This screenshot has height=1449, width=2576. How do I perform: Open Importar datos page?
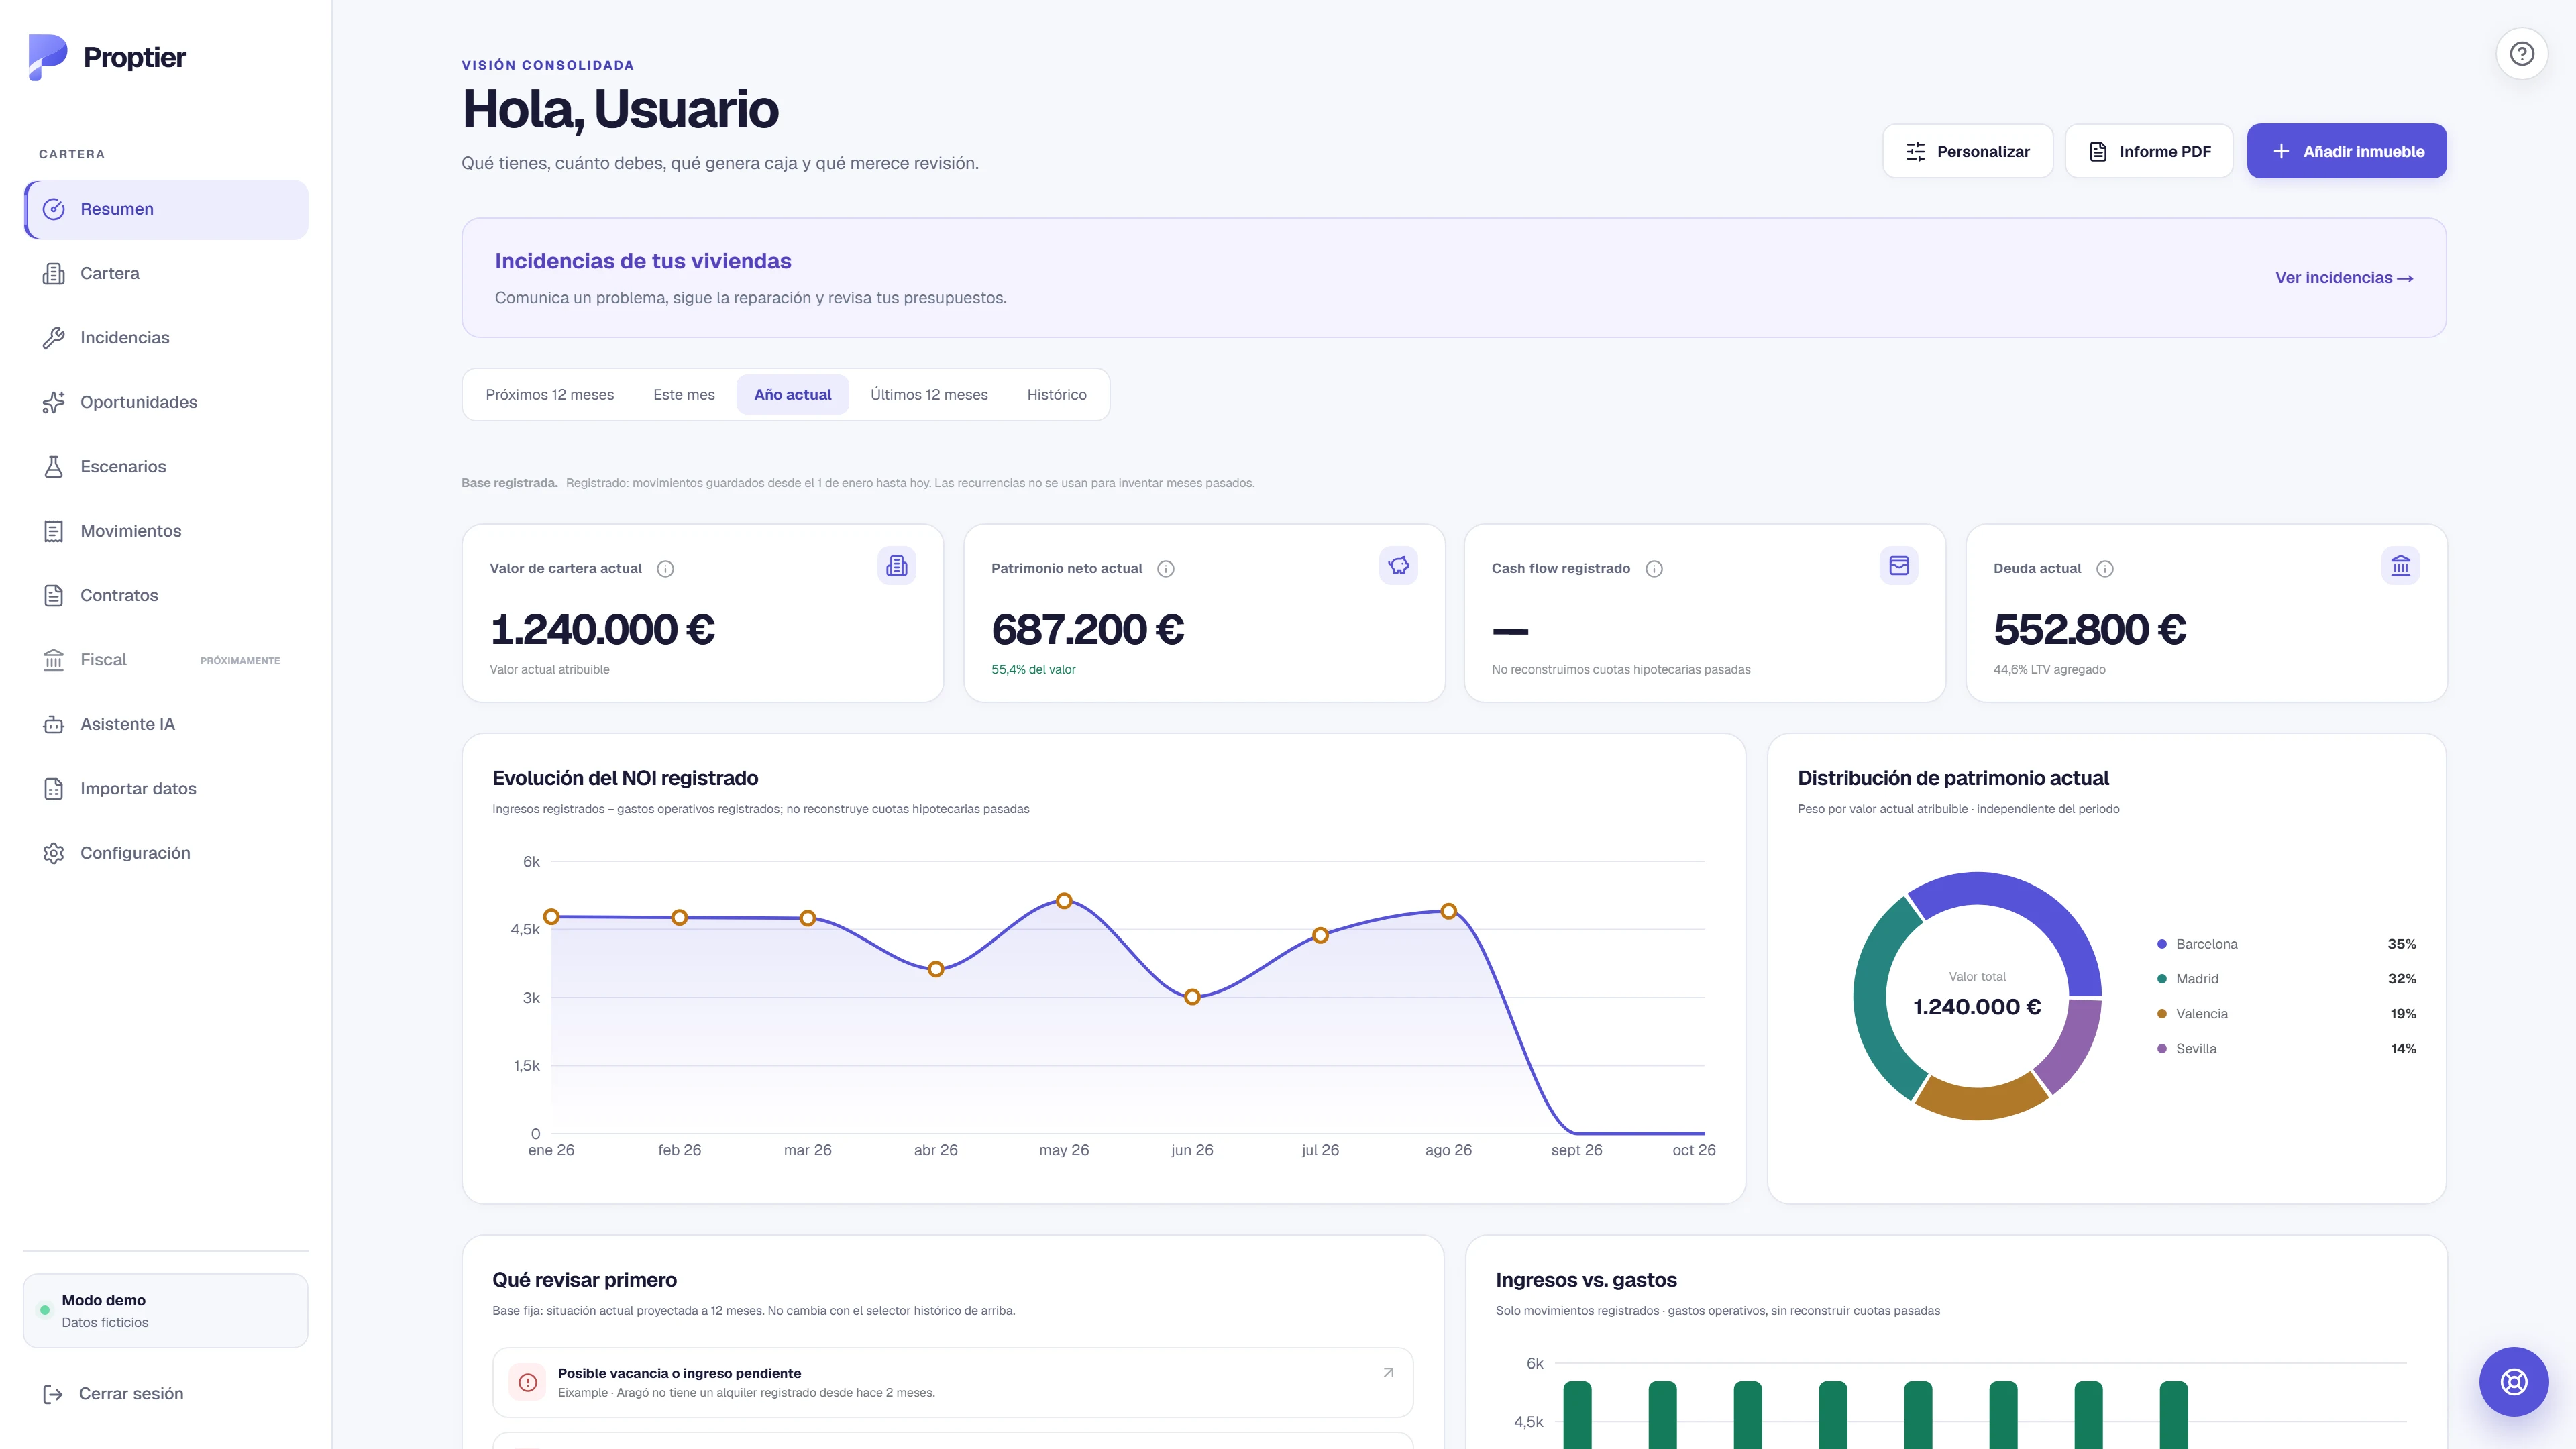166,788
